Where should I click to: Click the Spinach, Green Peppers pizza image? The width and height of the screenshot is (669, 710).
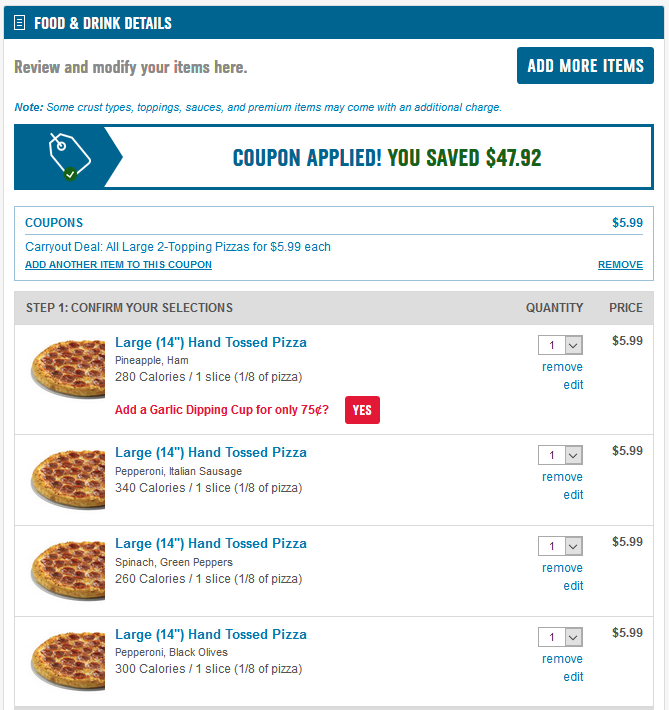click(68, 570)
